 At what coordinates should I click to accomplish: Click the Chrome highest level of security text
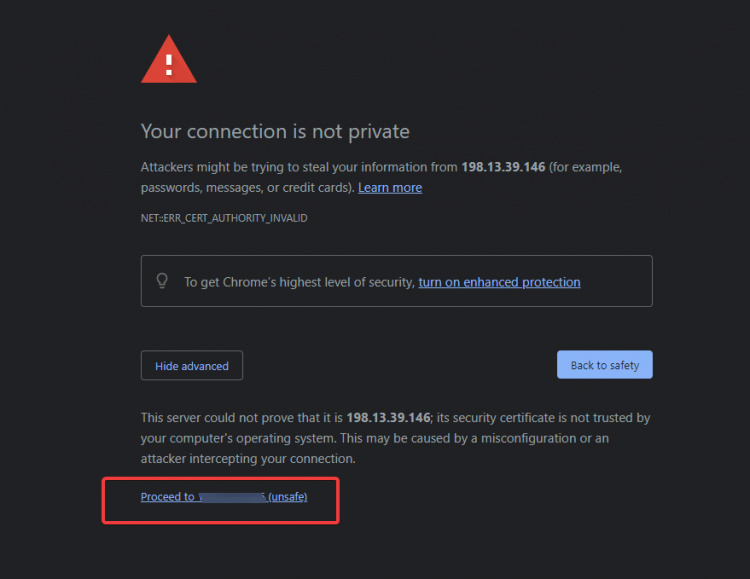(299, 283)
